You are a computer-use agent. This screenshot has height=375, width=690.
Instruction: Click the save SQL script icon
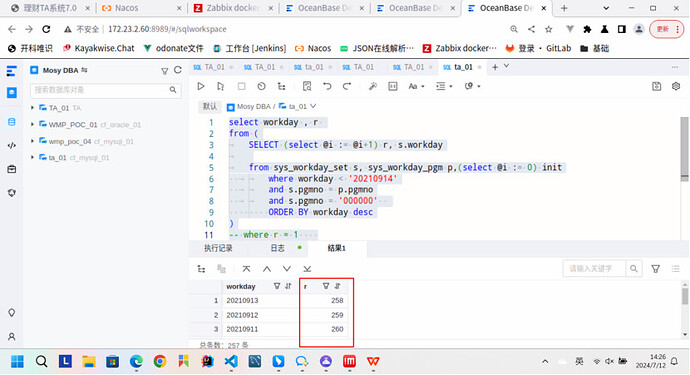click(x=657, y=86)
